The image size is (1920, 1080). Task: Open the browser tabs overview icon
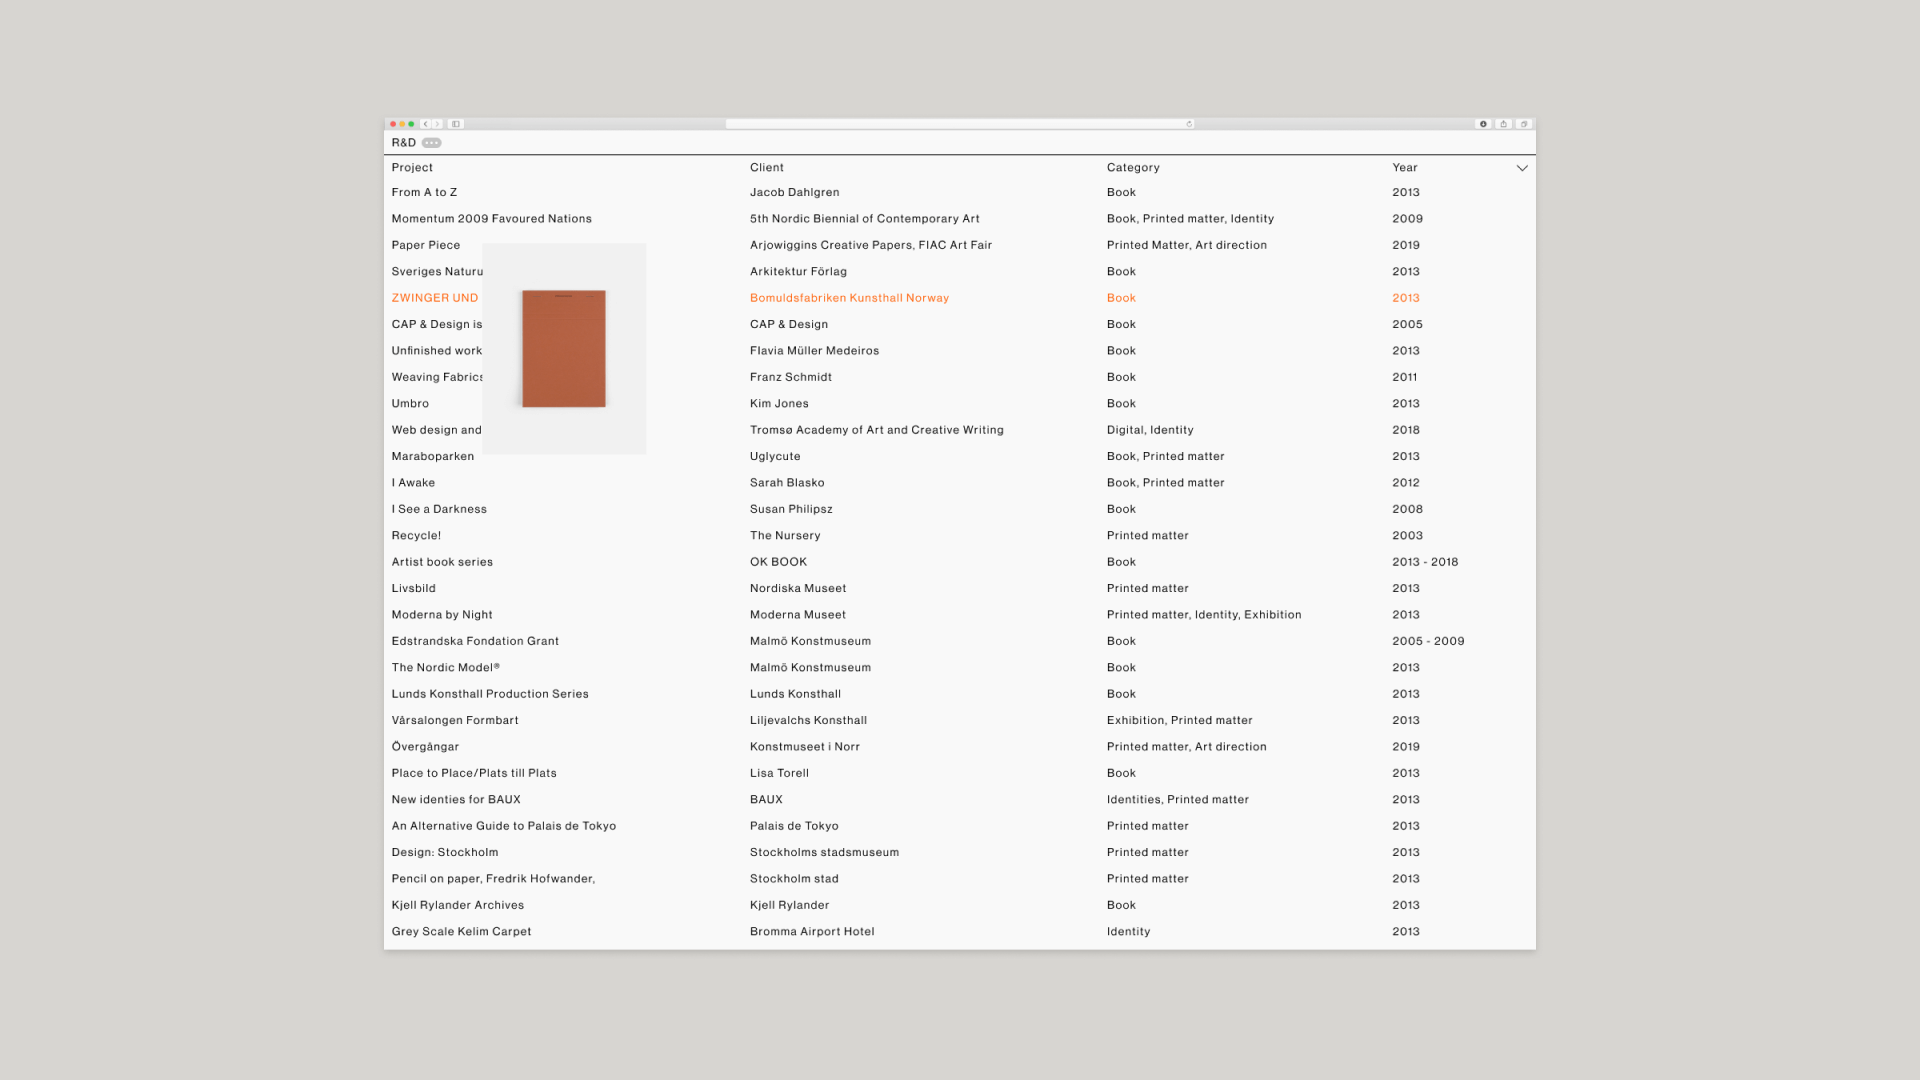1524,124
